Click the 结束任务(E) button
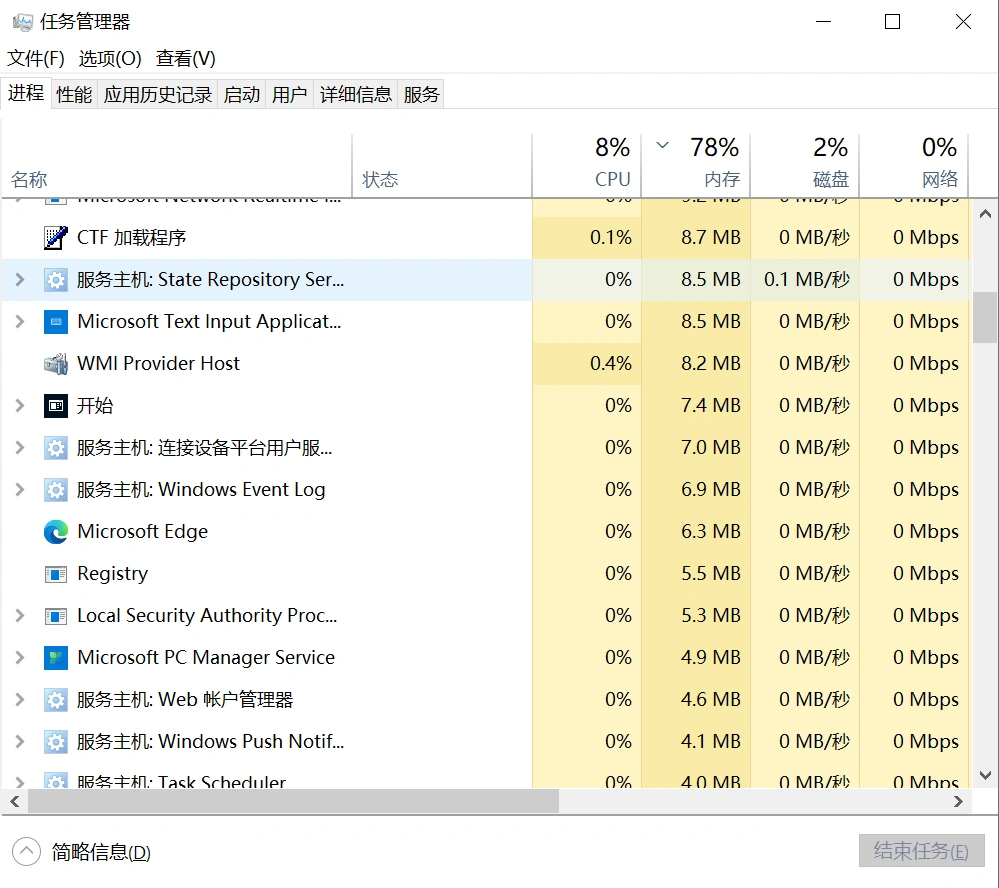This screenshot has height=888, width=999. [x=921, y=851]
